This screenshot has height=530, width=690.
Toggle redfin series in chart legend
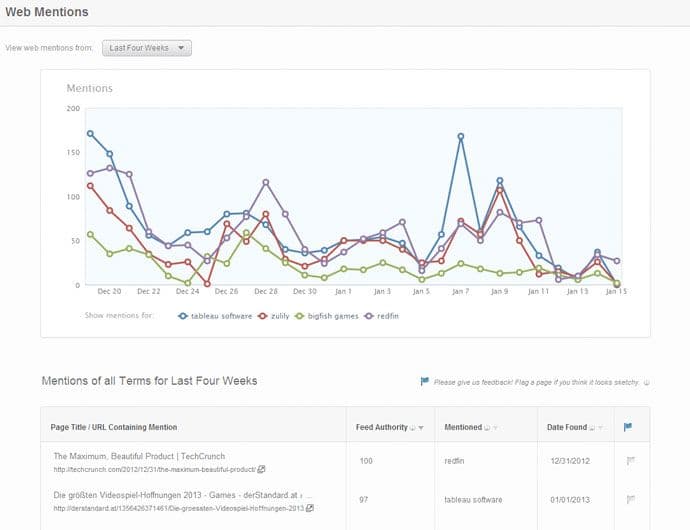click(x=387, y=315)
